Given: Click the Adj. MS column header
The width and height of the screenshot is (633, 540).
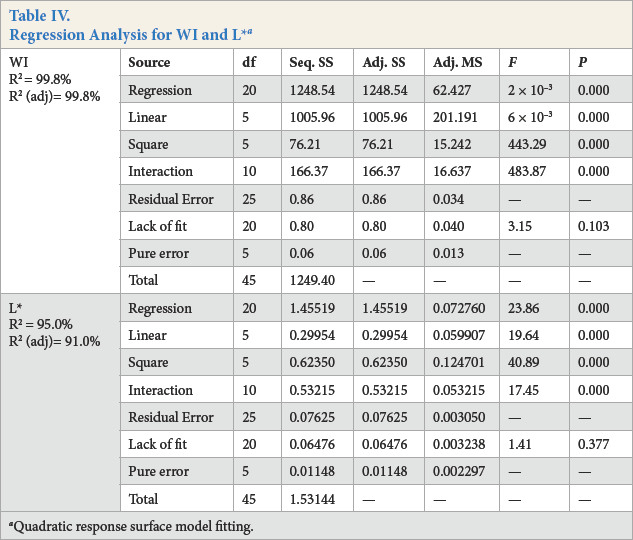Looking at the screenshot, I should [x=457, y=63].
